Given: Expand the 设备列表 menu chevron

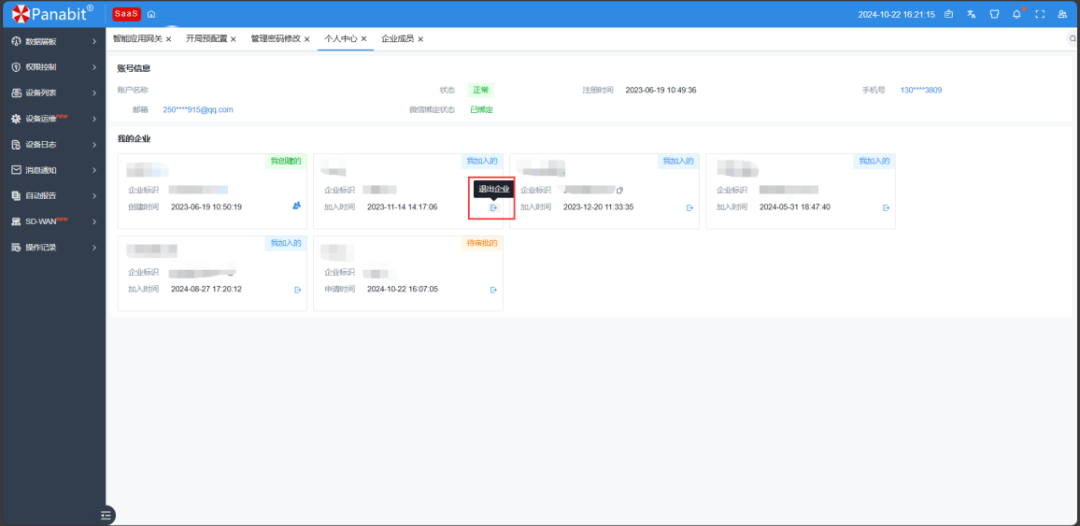Looking at the screenshot, I should click(x=94, y=93).
